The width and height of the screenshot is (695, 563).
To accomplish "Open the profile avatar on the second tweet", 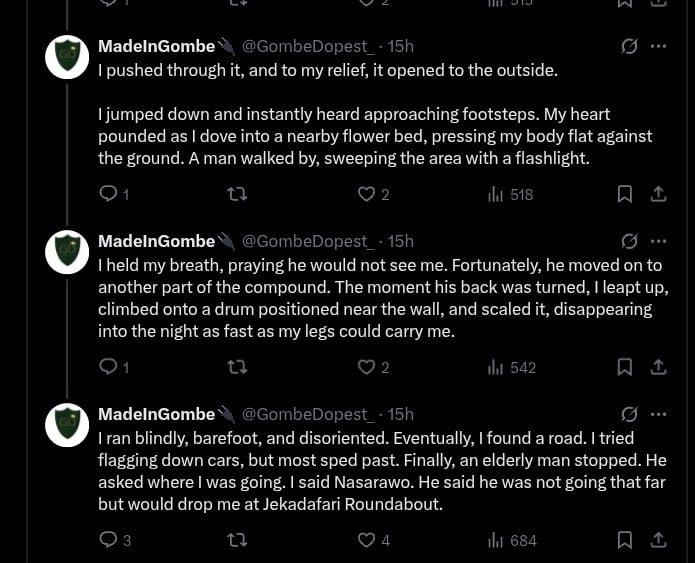I will pyautogui.click(x=67, y=252).
